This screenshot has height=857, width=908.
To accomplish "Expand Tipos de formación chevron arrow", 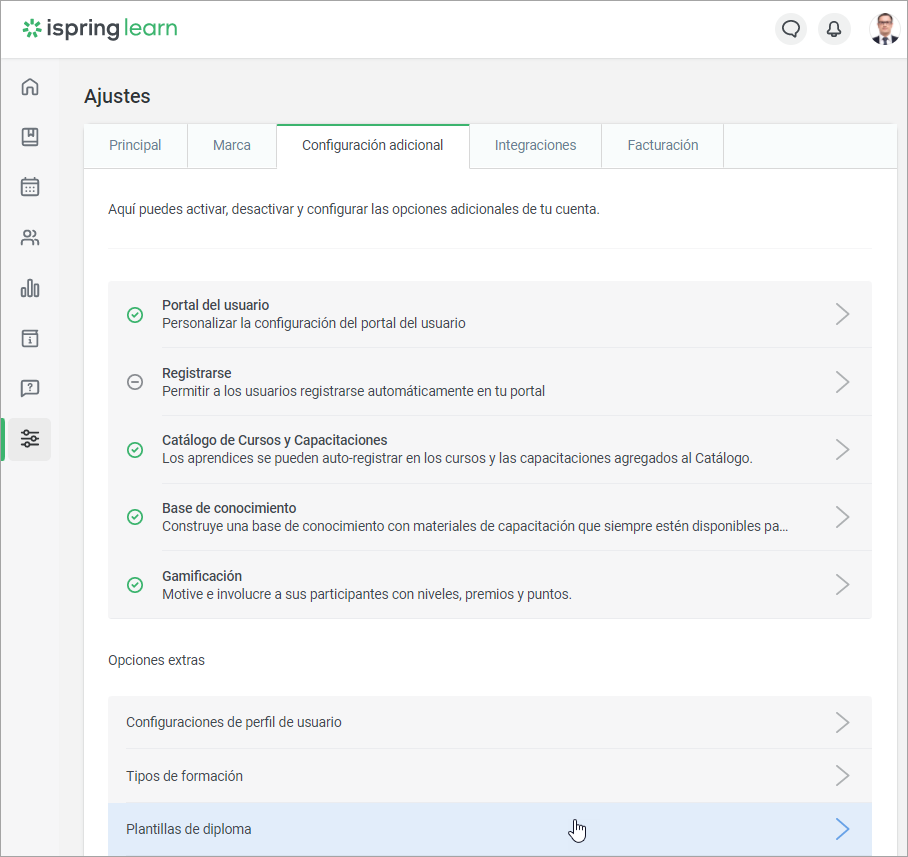I will [842, 776].
